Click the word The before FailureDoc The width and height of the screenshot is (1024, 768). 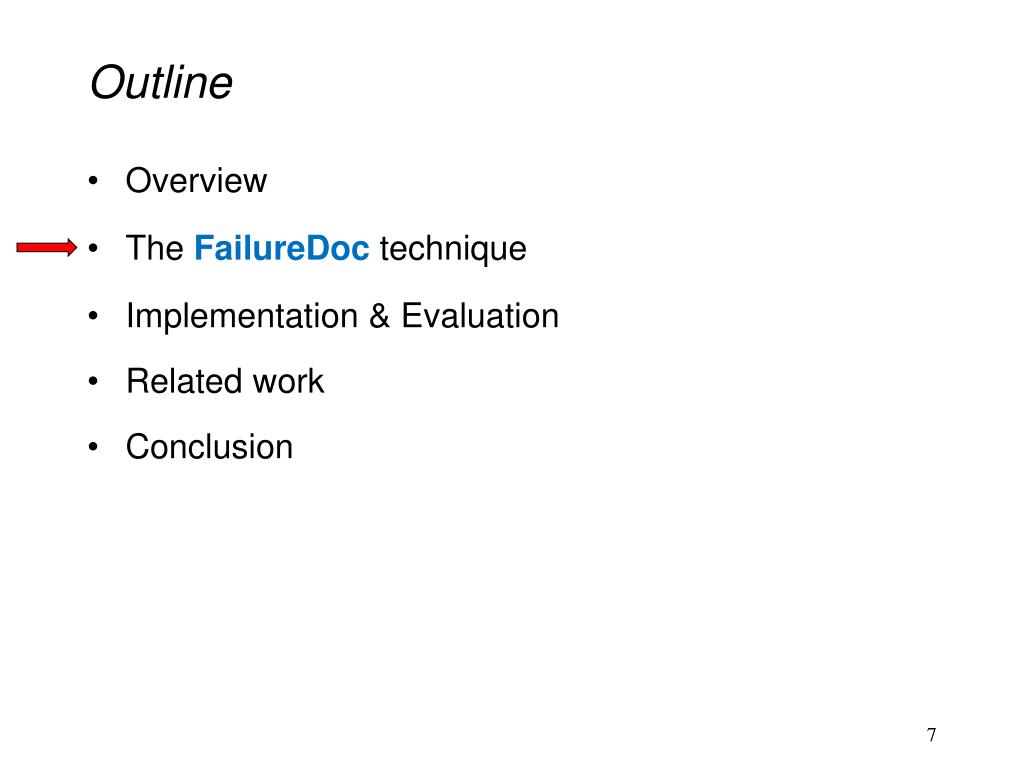point(154,248)
